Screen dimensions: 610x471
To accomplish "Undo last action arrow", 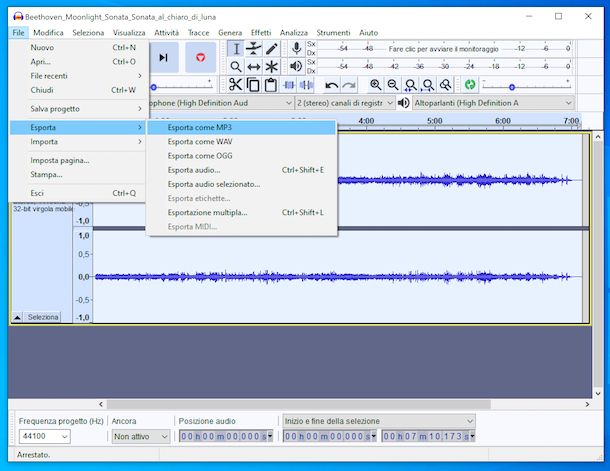I will tap(331, 85).
